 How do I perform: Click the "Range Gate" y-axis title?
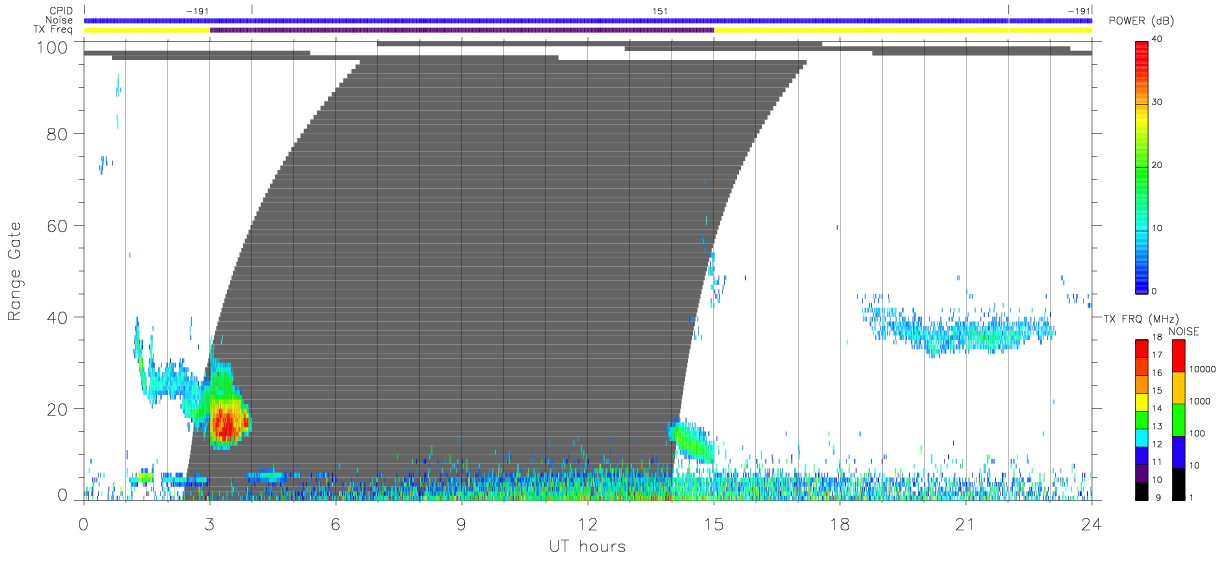tap(15, 271)
